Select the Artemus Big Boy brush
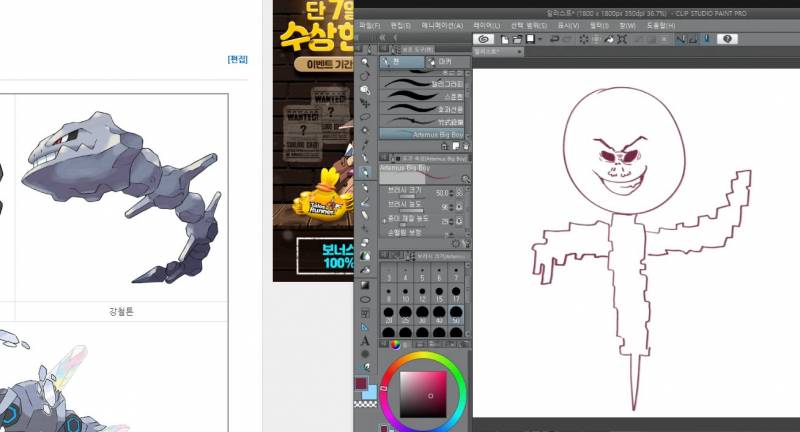 422,134
